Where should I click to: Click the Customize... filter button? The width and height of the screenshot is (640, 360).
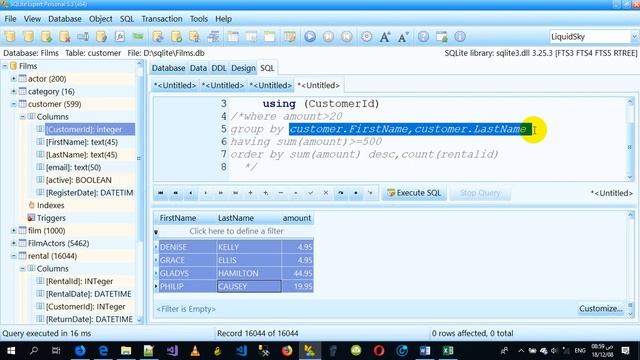[x=601, y=309]
